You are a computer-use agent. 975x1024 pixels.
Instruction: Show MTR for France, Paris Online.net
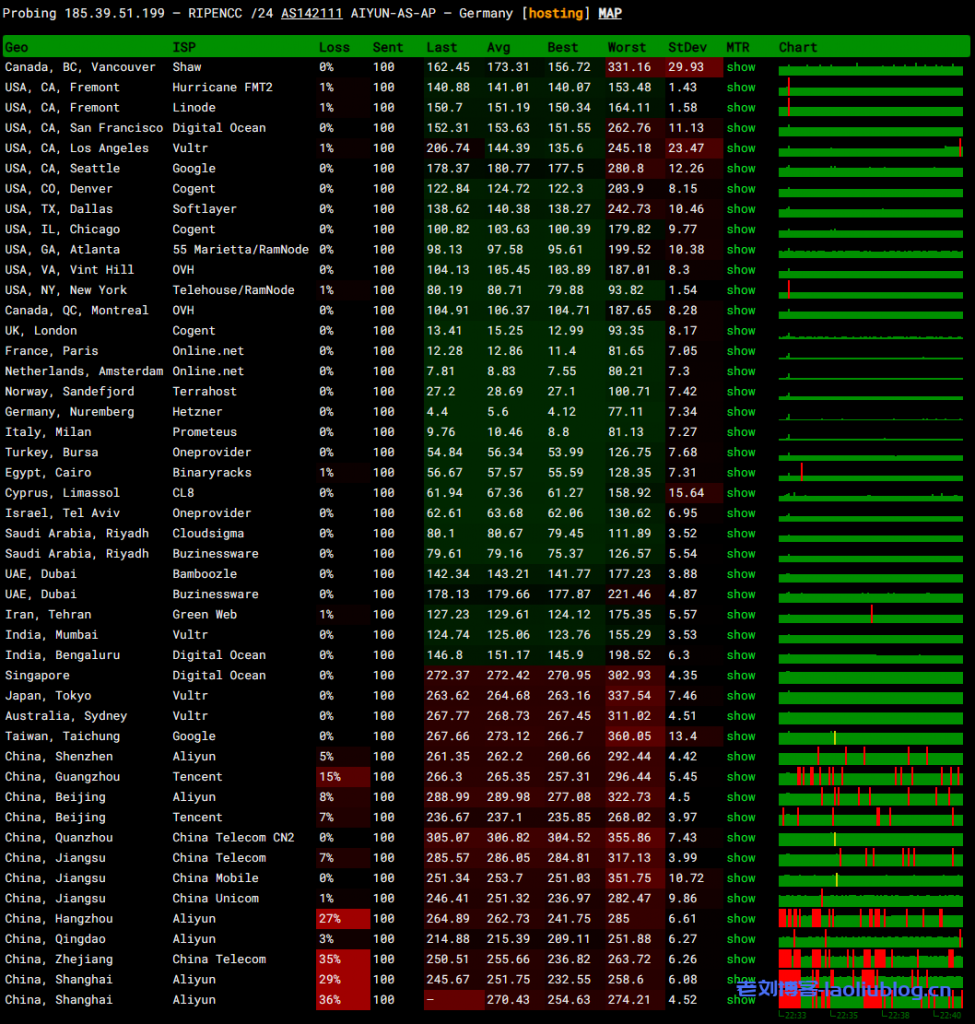[x=741, y=351]
